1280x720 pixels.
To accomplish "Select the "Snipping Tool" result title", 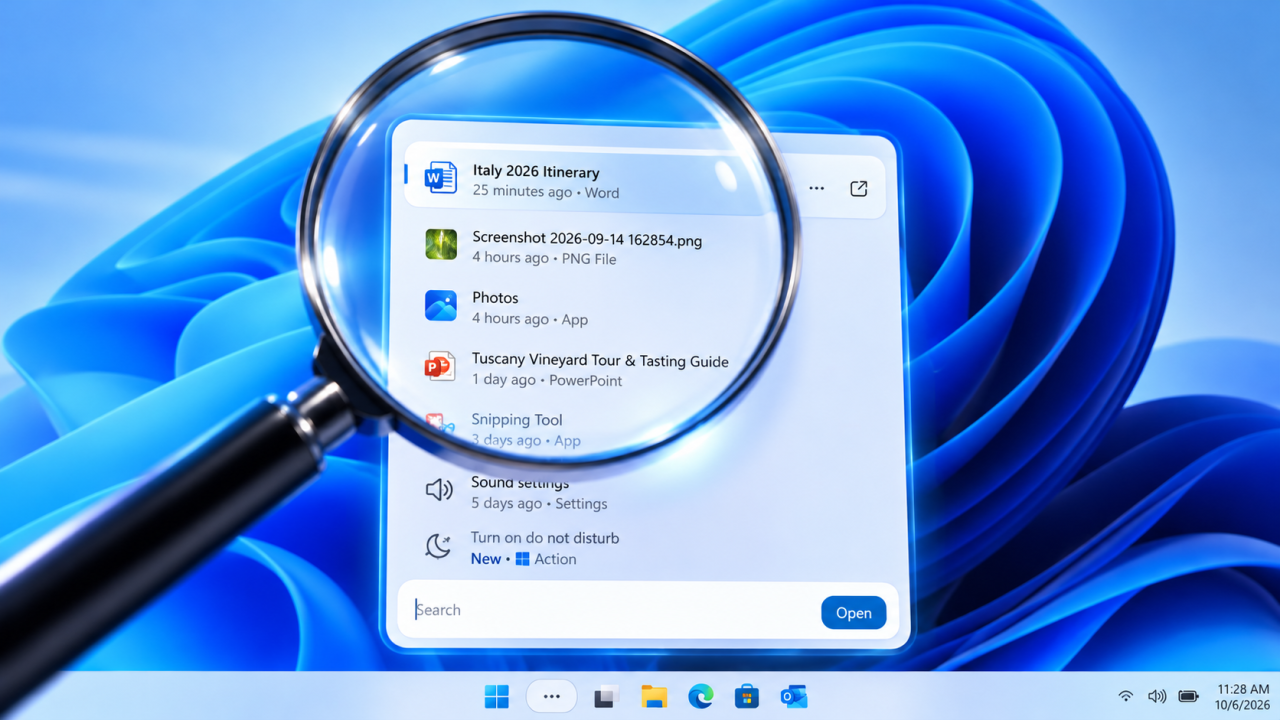I will click(x=517, y=420).
